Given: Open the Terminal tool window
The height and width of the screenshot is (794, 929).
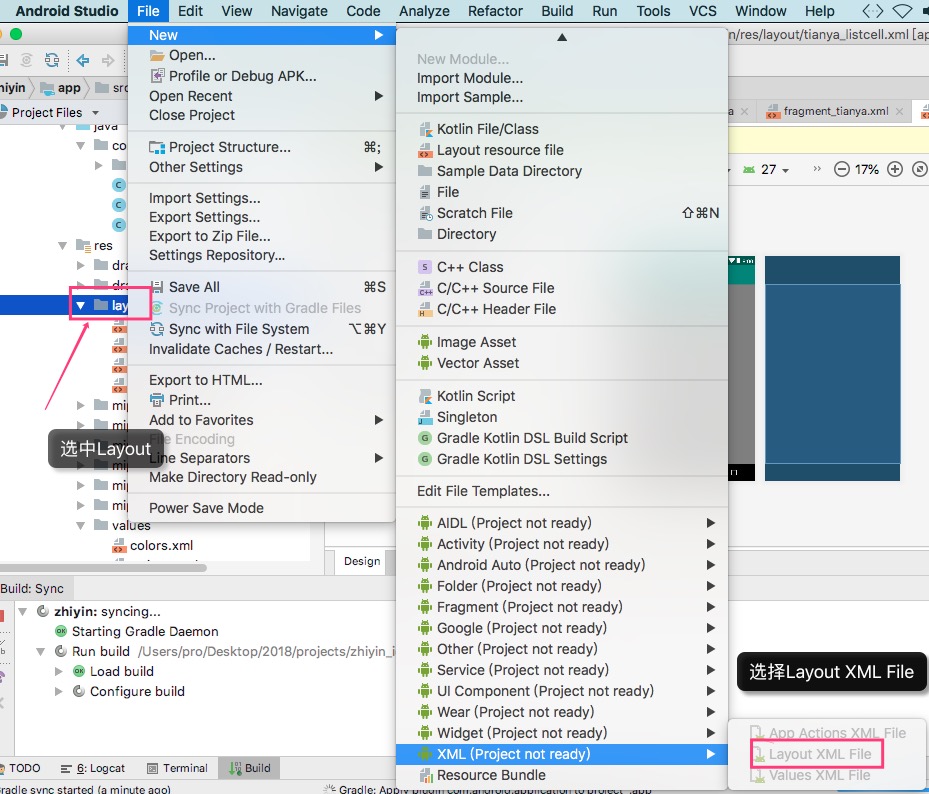Looking at the screenshot, I should (177, 769).
